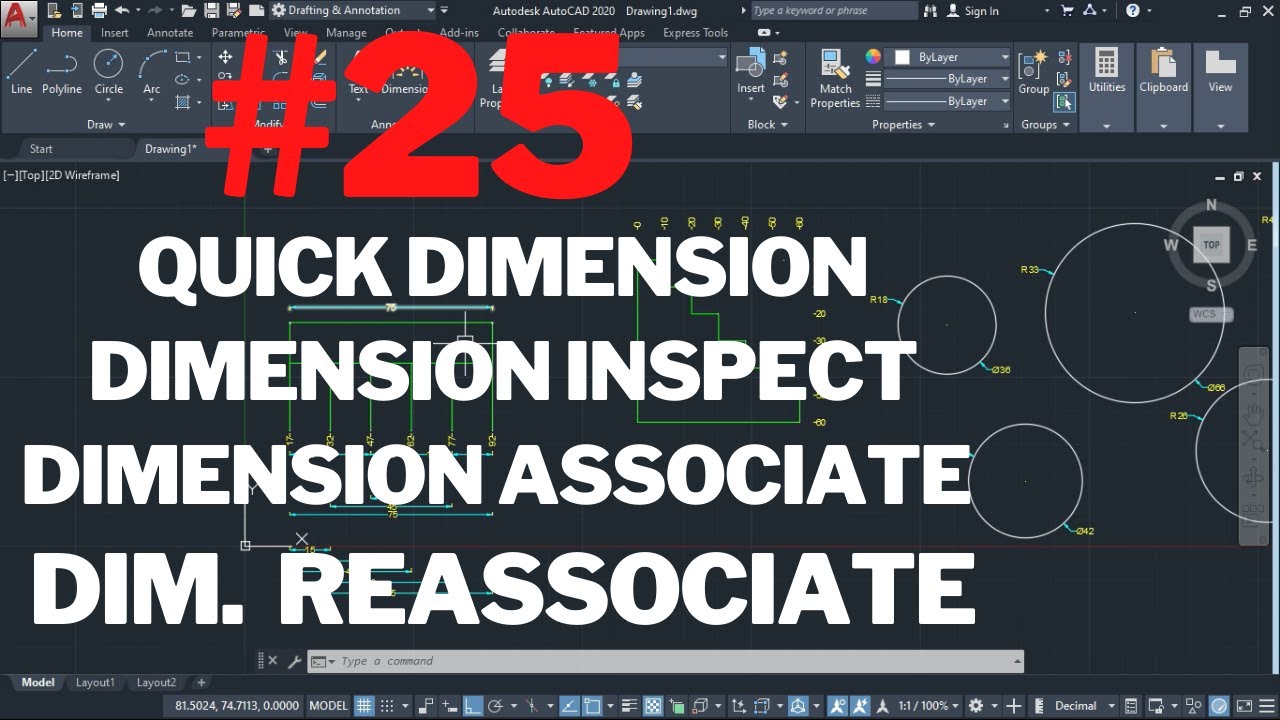Toggle polar tracking

(496, 706)
